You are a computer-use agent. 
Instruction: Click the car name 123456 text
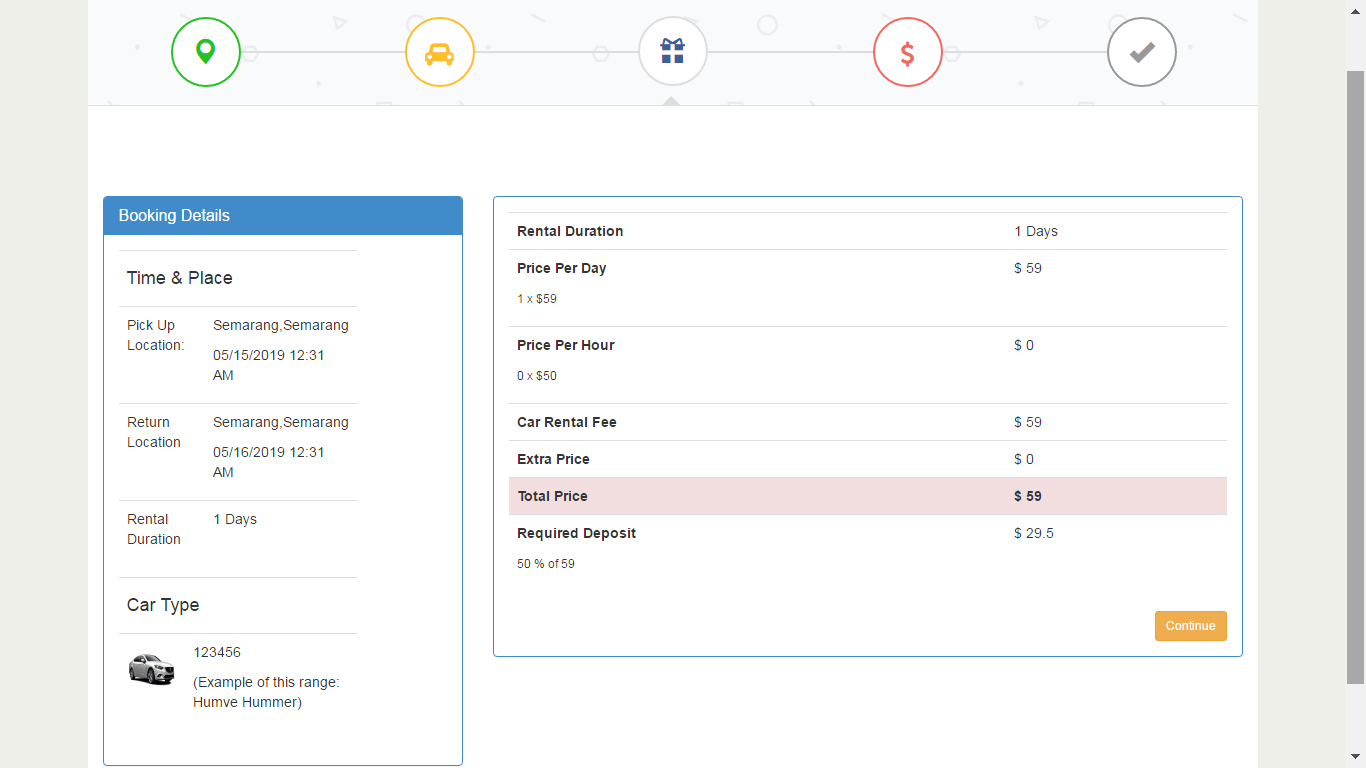click(x=217, y=652)
